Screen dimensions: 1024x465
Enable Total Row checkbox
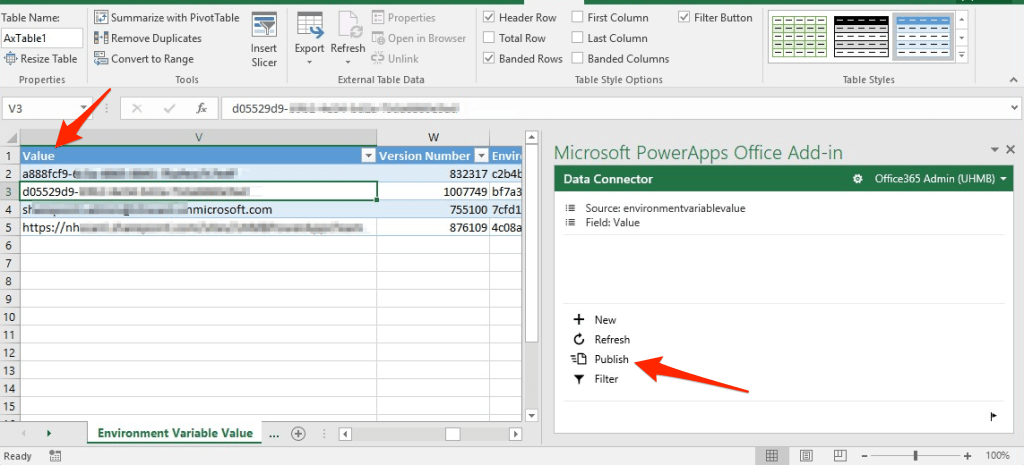489,38
